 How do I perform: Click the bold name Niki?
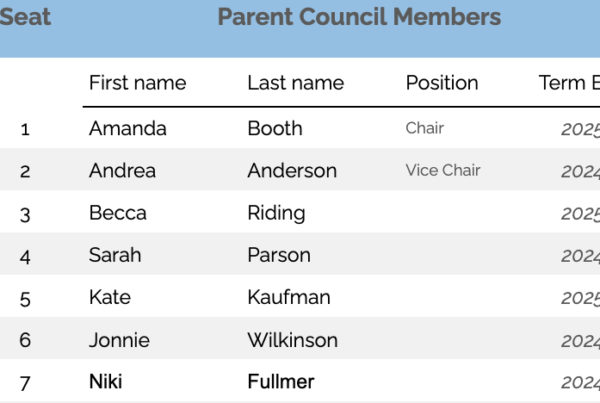(x=106, y=382)
